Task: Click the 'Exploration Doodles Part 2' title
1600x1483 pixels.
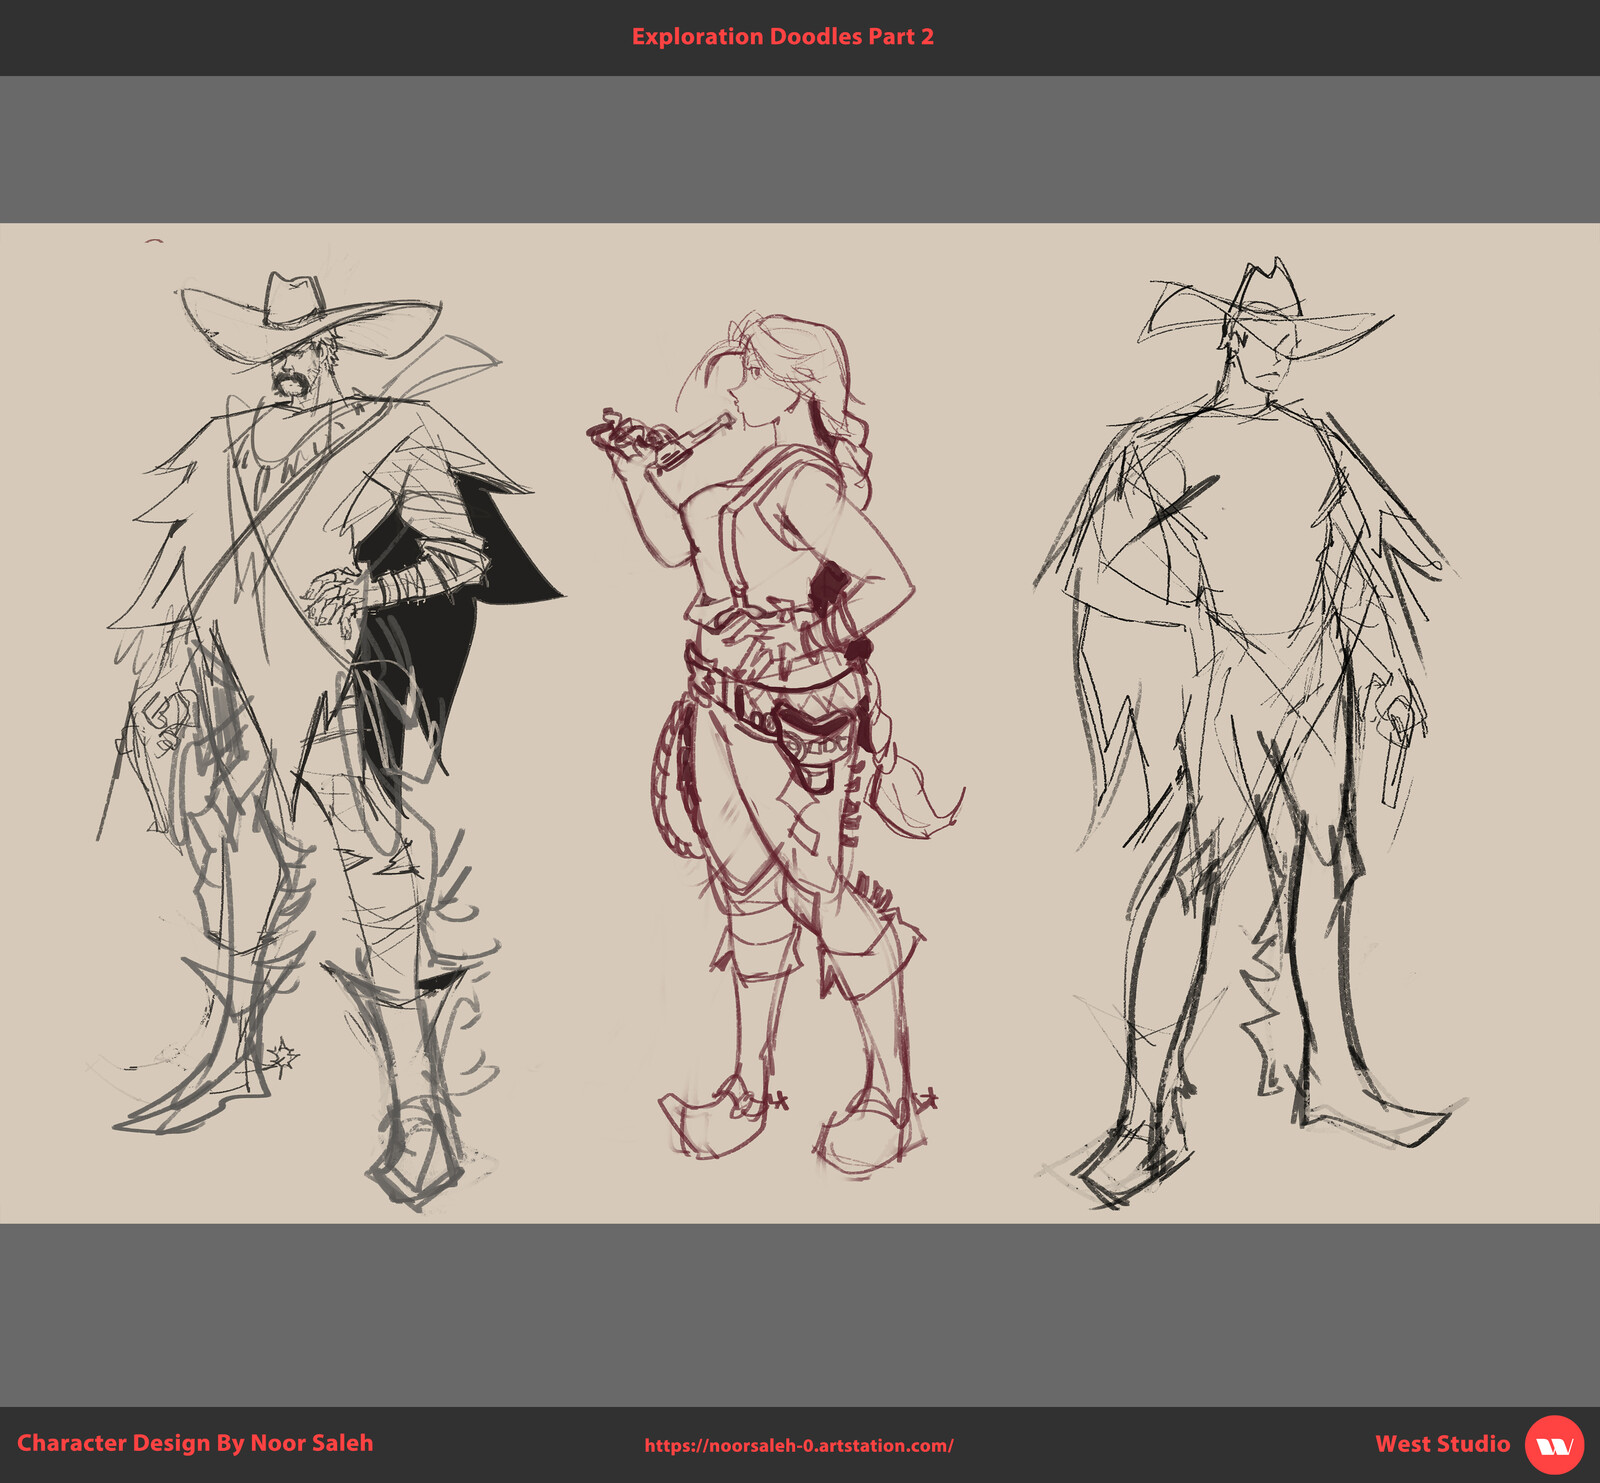Action: coord(783,37)
